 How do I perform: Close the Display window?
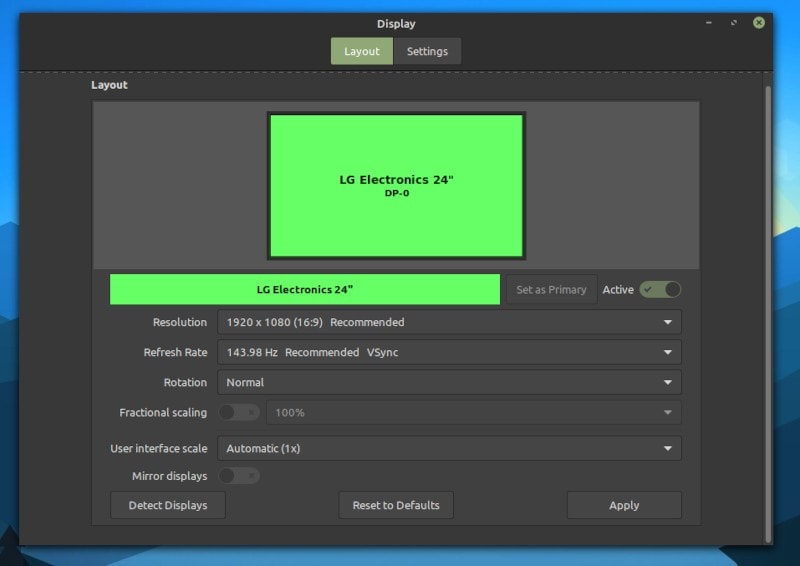(759, 22)
